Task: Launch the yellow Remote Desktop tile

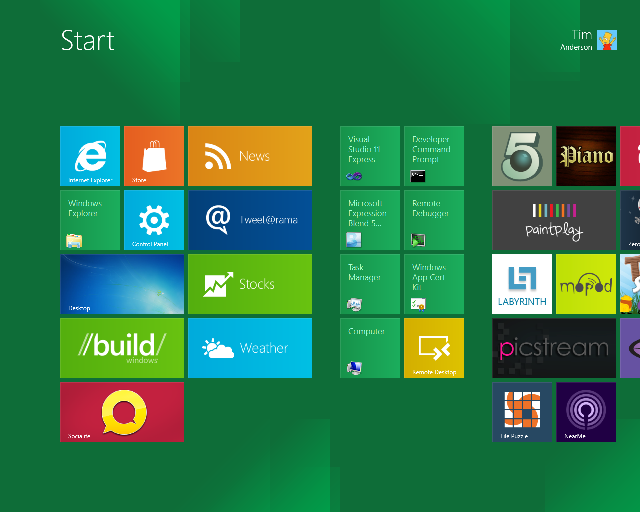Action: [434, 348]
